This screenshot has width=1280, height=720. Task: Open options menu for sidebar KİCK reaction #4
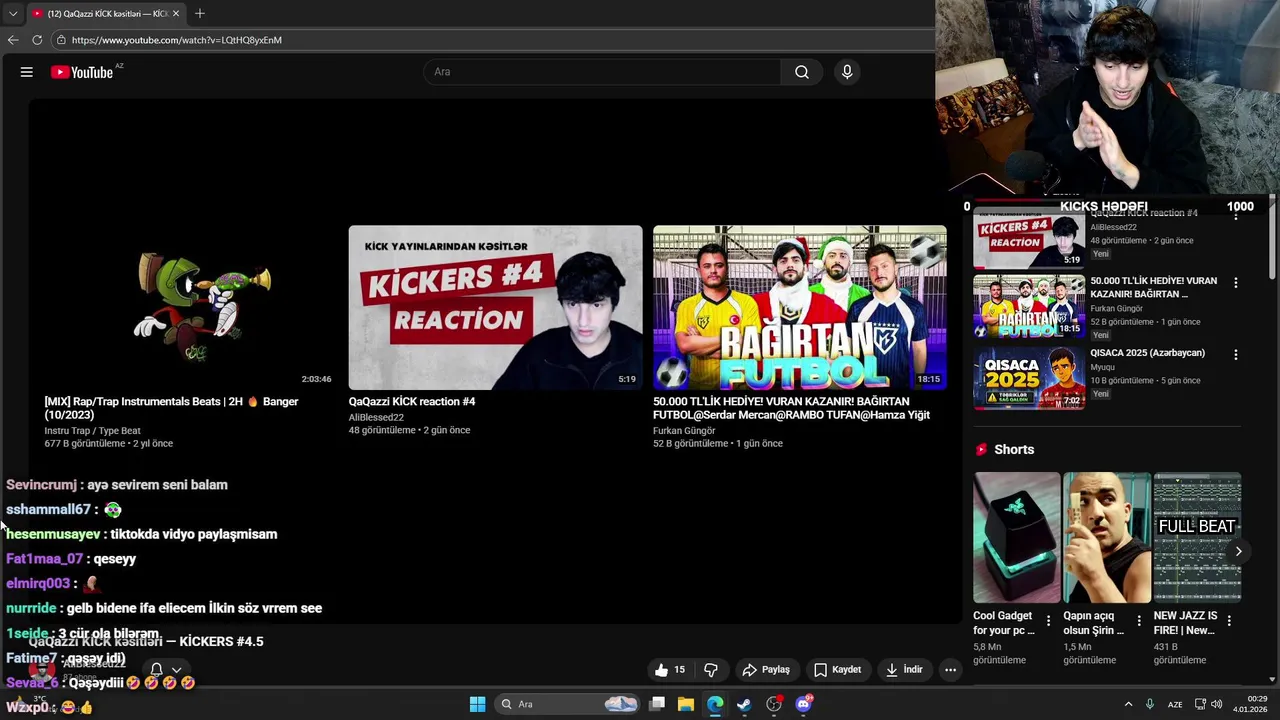pyautogui.click(x=1236, y=215)
